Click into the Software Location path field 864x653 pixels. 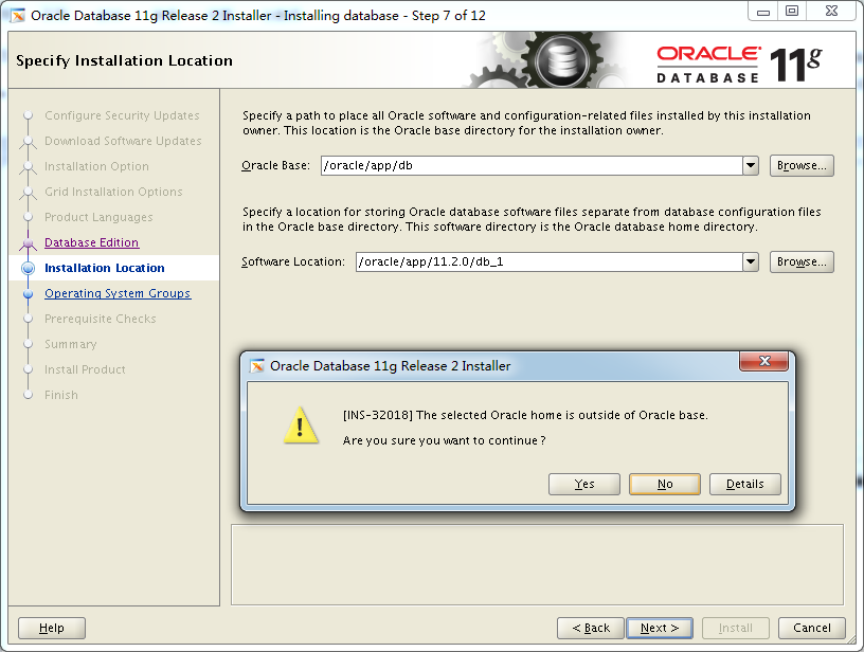tap(549, 262)
